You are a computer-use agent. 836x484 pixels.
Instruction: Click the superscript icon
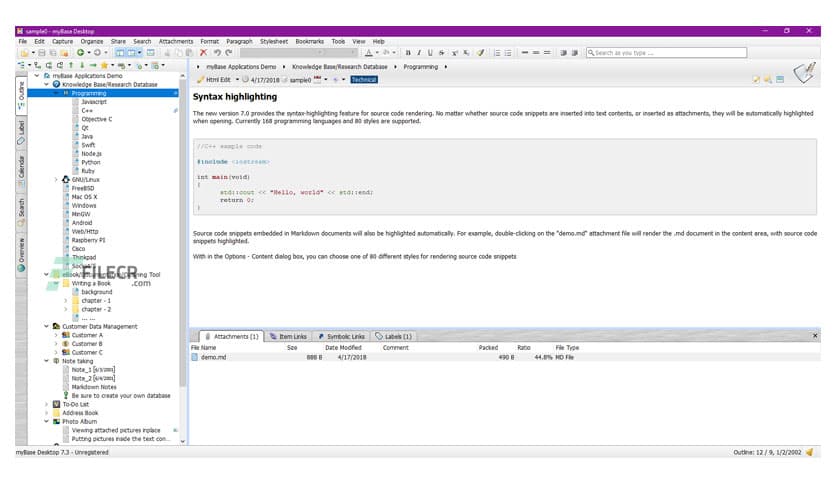tap(455, 53)
